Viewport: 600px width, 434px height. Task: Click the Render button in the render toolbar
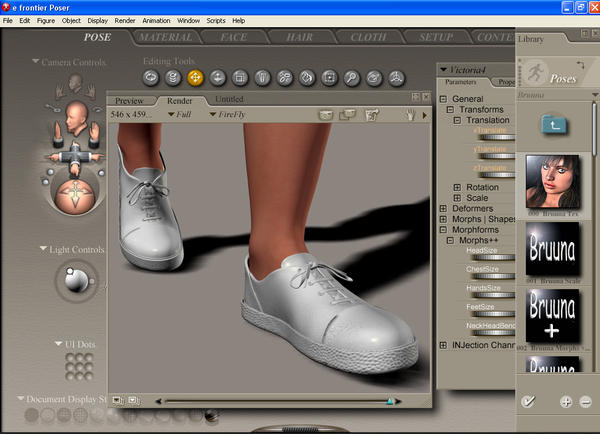point(325,114)
